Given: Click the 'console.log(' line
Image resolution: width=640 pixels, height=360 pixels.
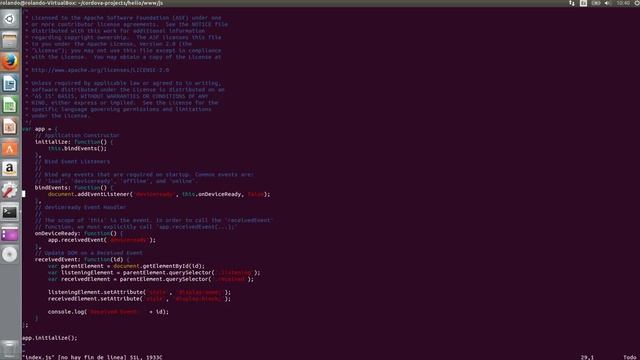Looking at the screenshot, I should [x=109, y=312].
